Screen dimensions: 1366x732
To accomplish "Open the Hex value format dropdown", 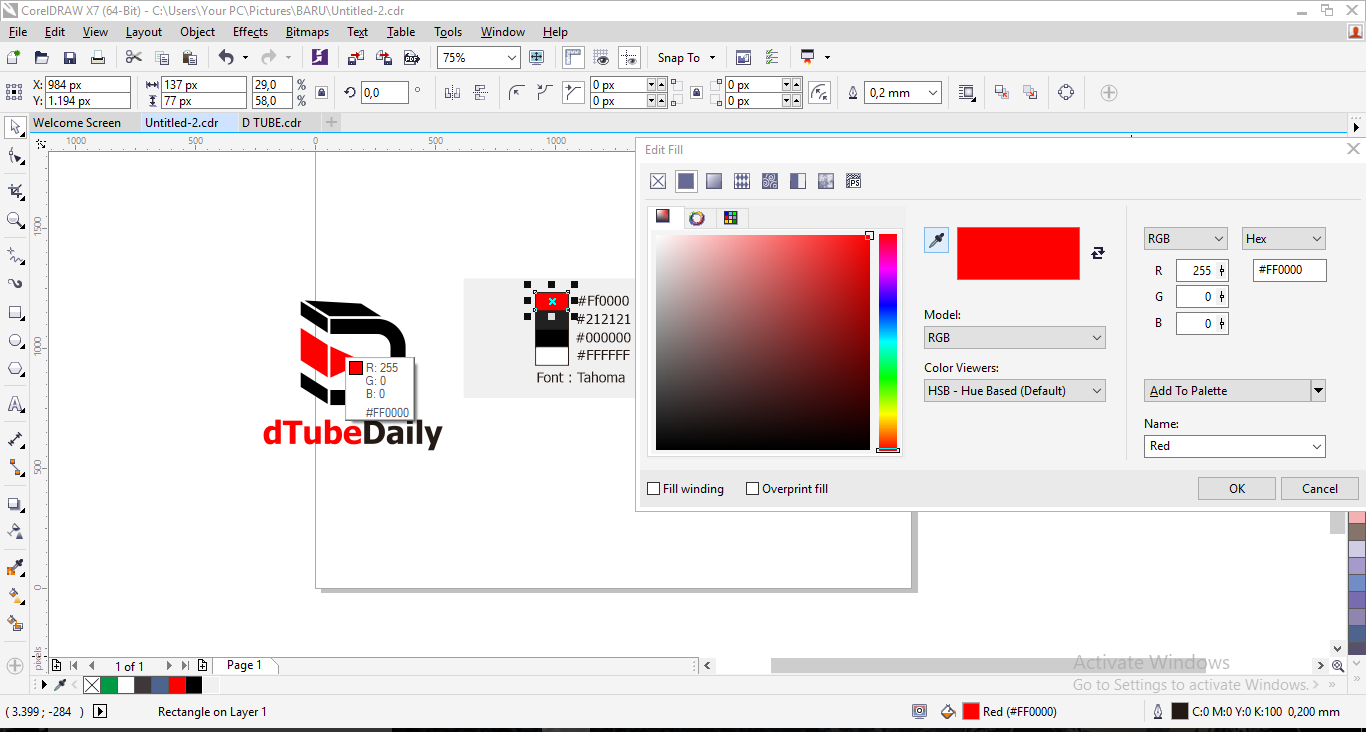I will 1284,239.
